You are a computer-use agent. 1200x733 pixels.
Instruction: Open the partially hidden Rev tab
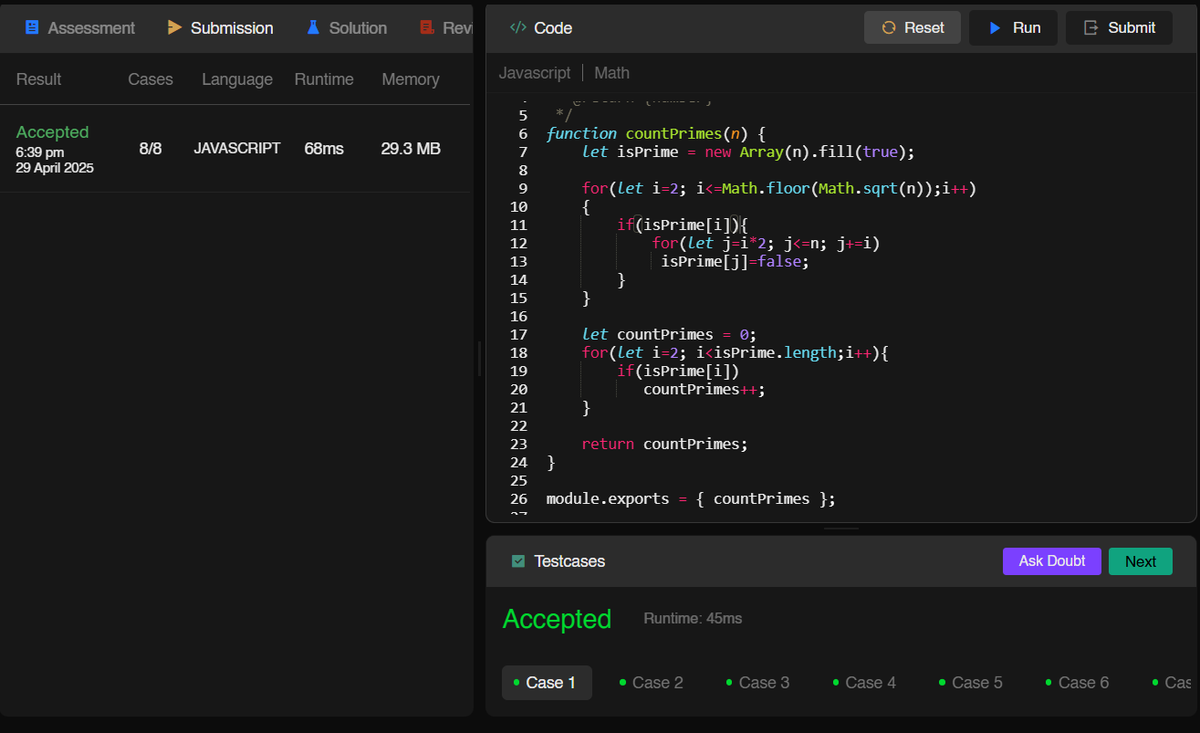[x=446, y=28]
